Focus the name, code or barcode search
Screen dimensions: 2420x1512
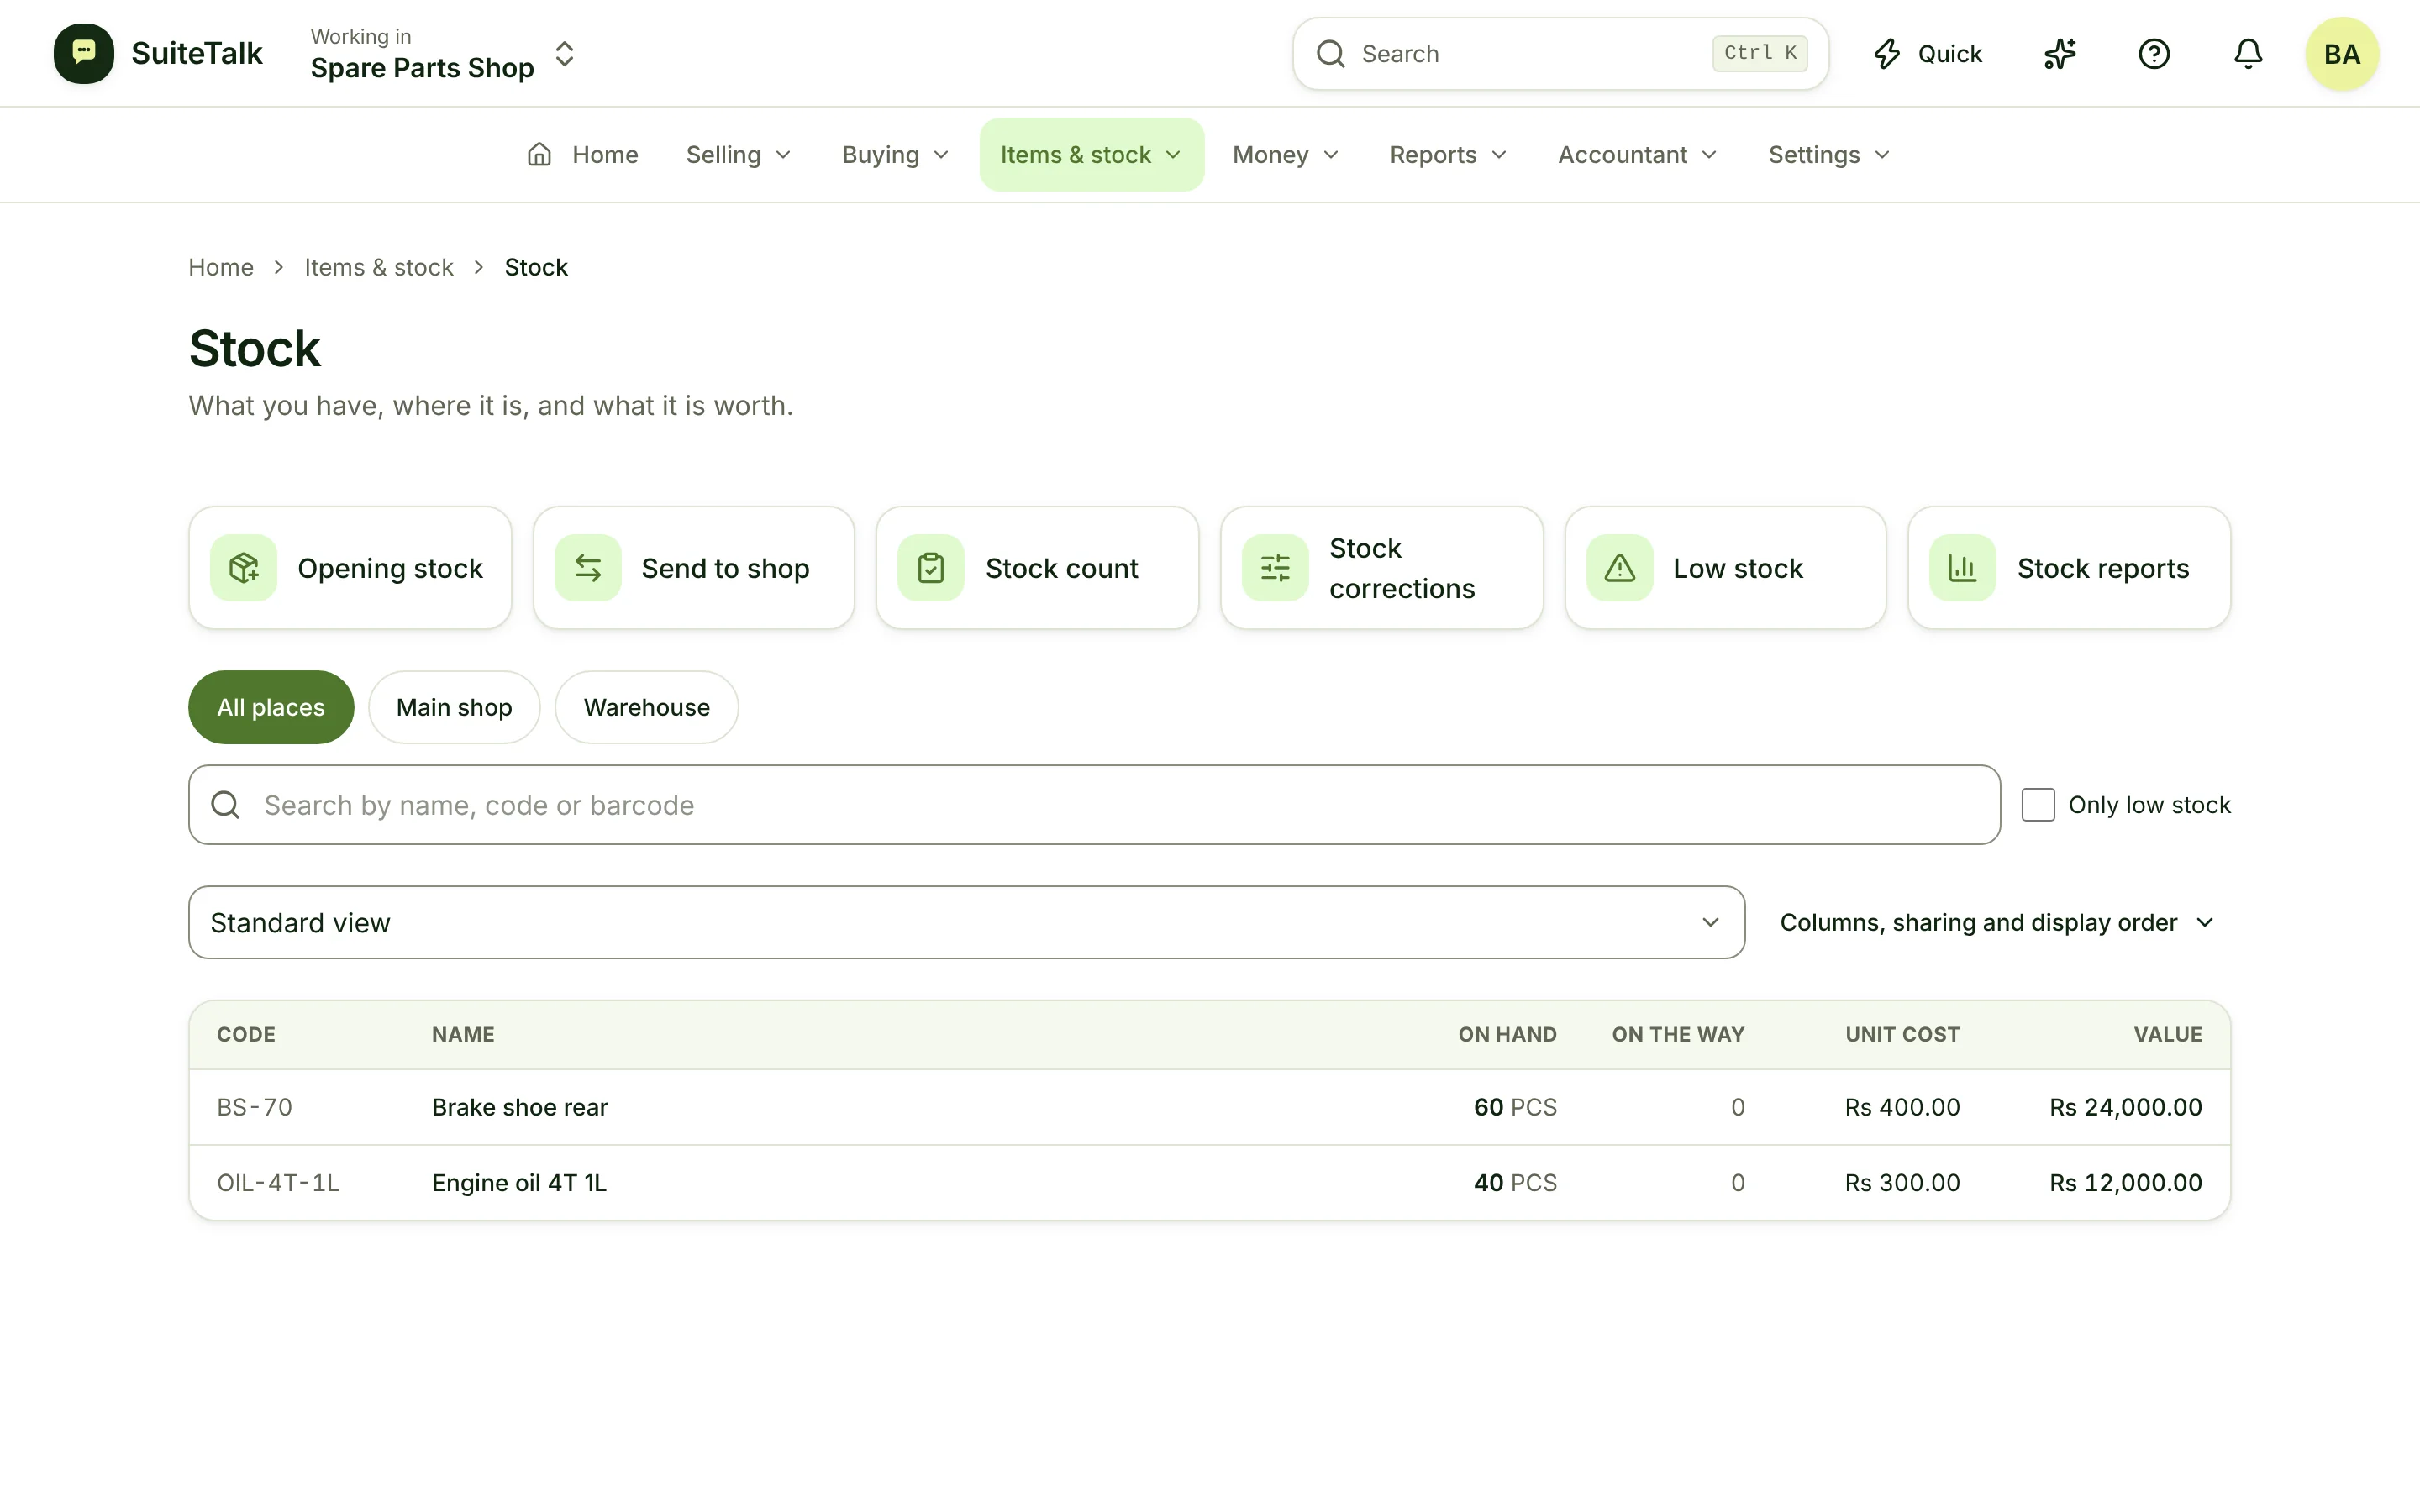1095,805
